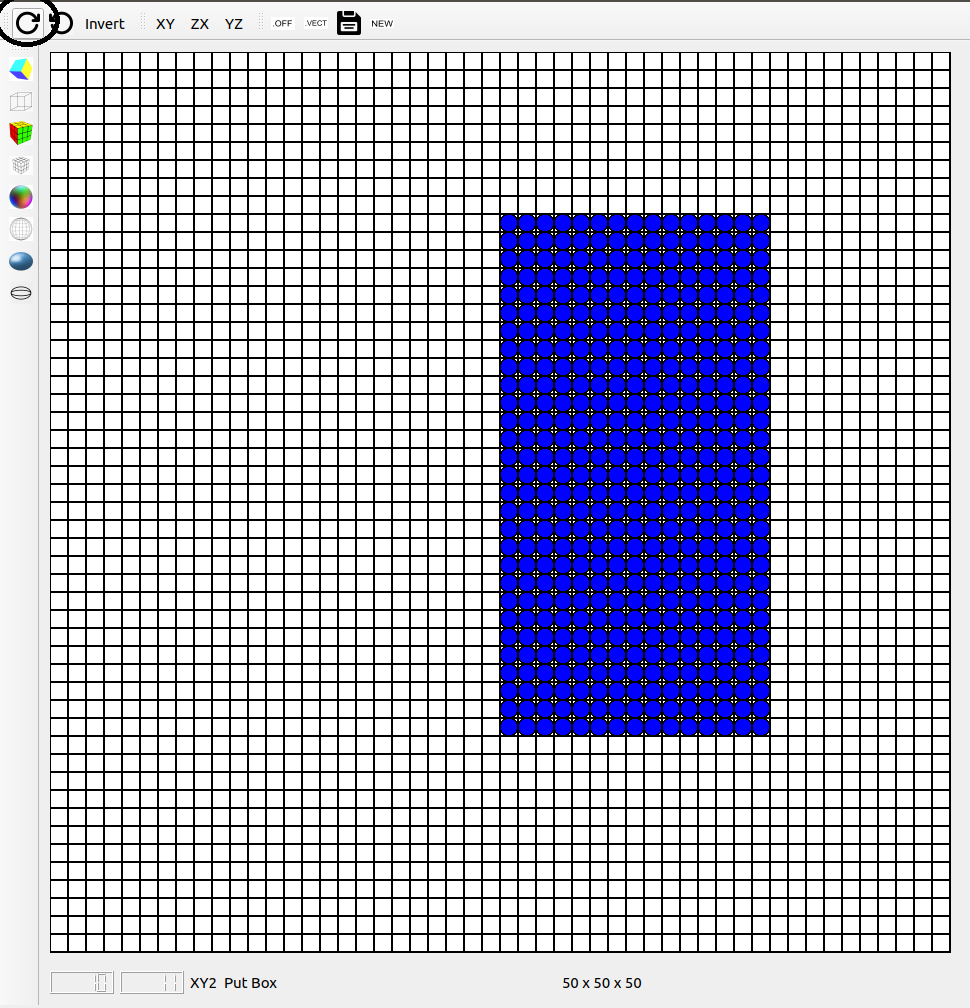Select the wireframe voxel grid cube tool
The image size is (970, 1008).
pyautogui.click(x=20, y=165)
